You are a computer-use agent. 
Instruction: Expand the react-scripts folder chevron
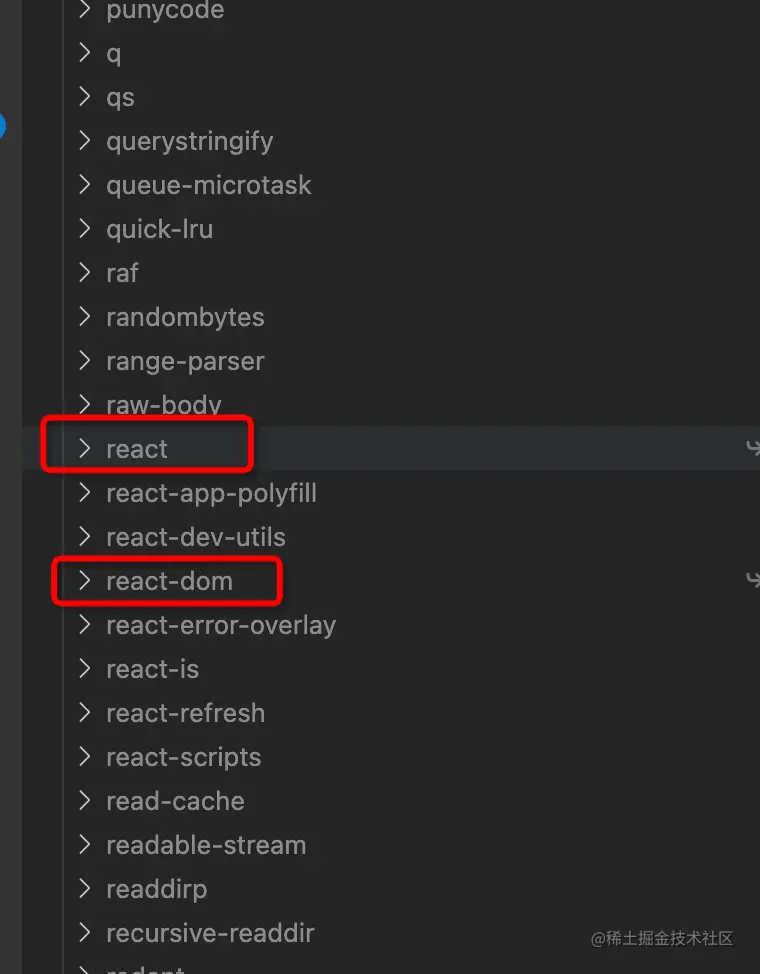pos(85,757)
